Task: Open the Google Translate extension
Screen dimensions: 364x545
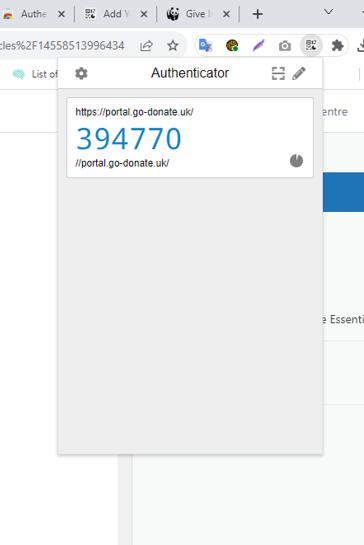Action: (205, 46)
